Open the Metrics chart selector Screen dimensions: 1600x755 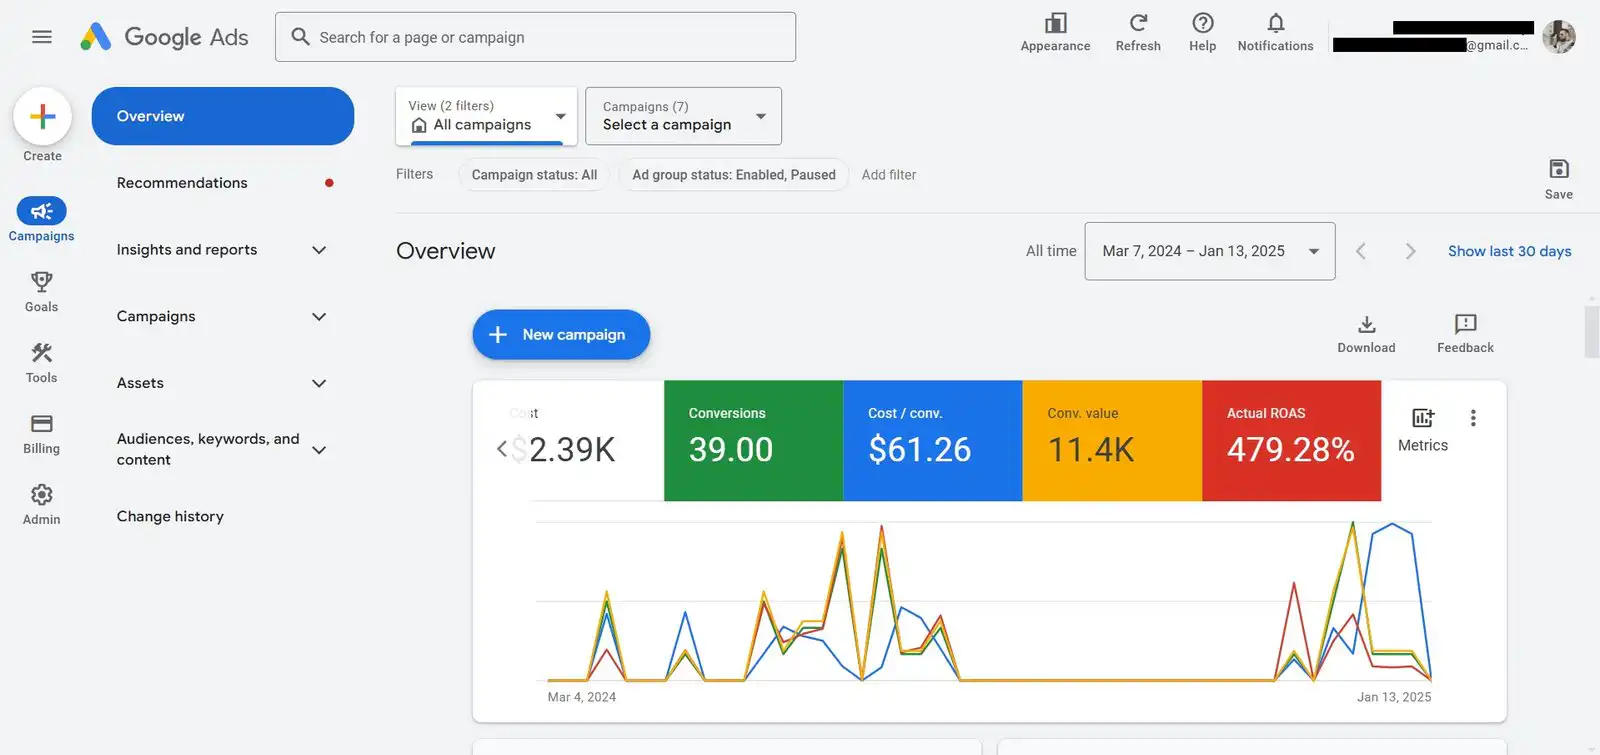point(1422,430)
